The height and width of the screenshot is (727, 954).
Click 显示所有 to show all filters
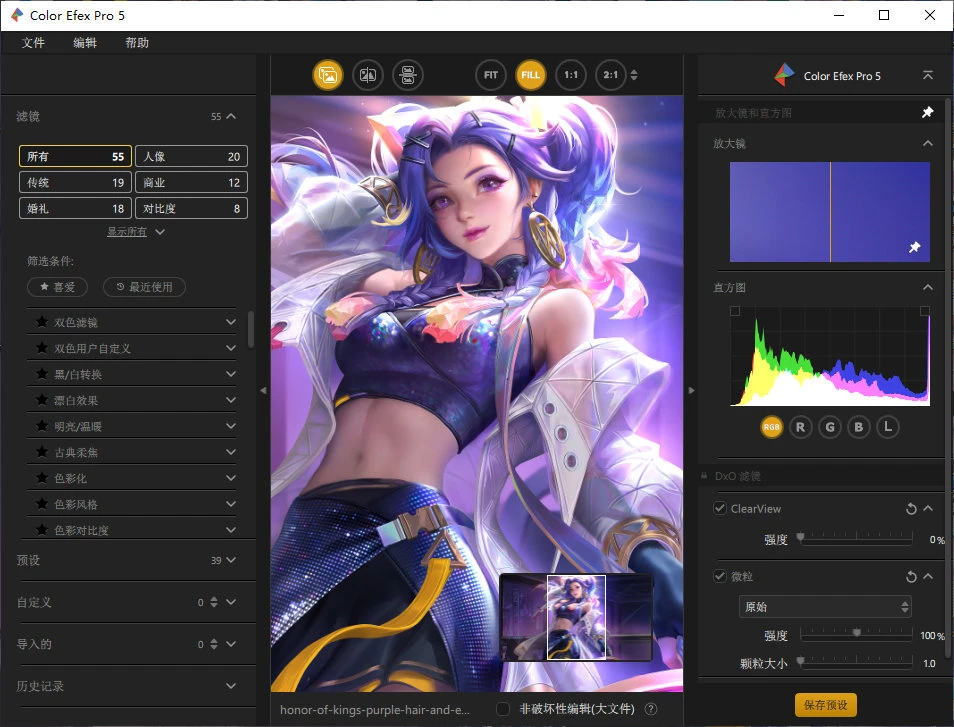129,231
